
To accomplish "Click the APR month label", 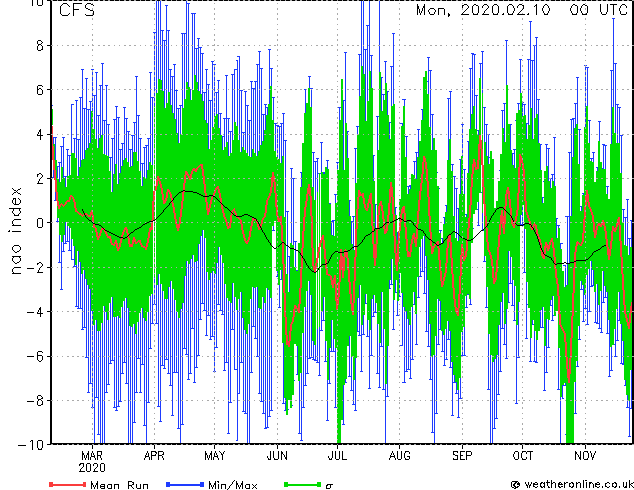I will pos(154,456).
